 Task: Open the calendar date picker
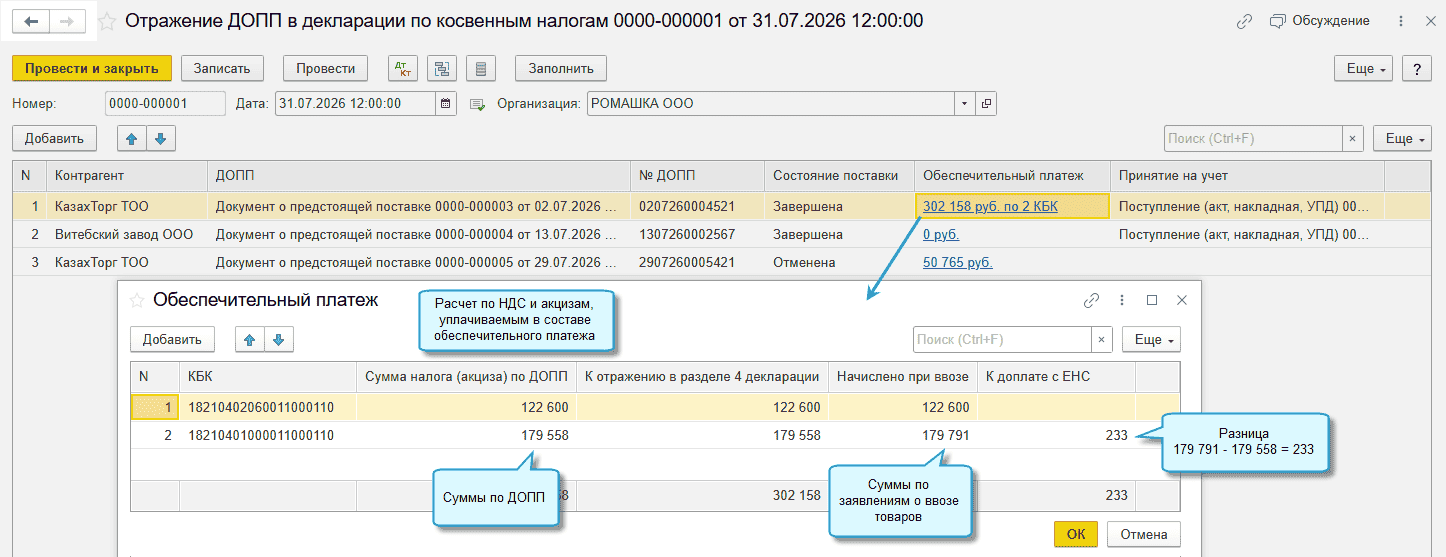click(447, 103)
